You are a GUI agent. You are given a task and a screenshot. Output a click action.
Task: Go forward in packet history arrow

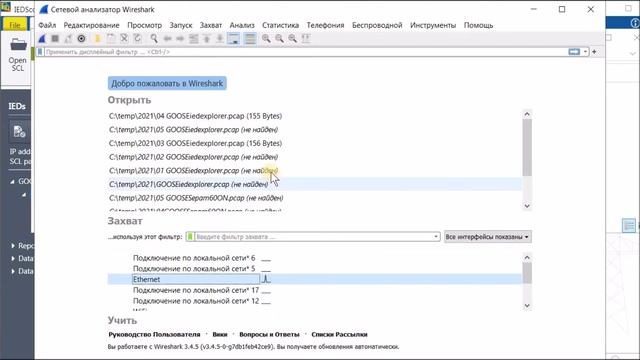coord(180,38)
